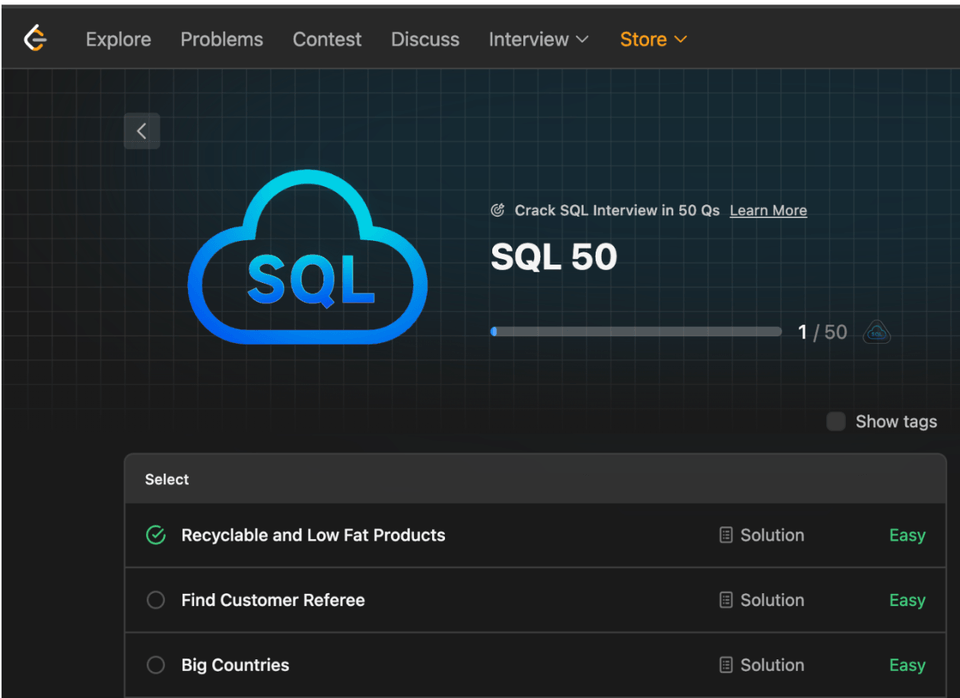Screen dimensions: 960x698
Task: Click the SQL badge icon beside 1 / 50
Action: coord(877,332)
